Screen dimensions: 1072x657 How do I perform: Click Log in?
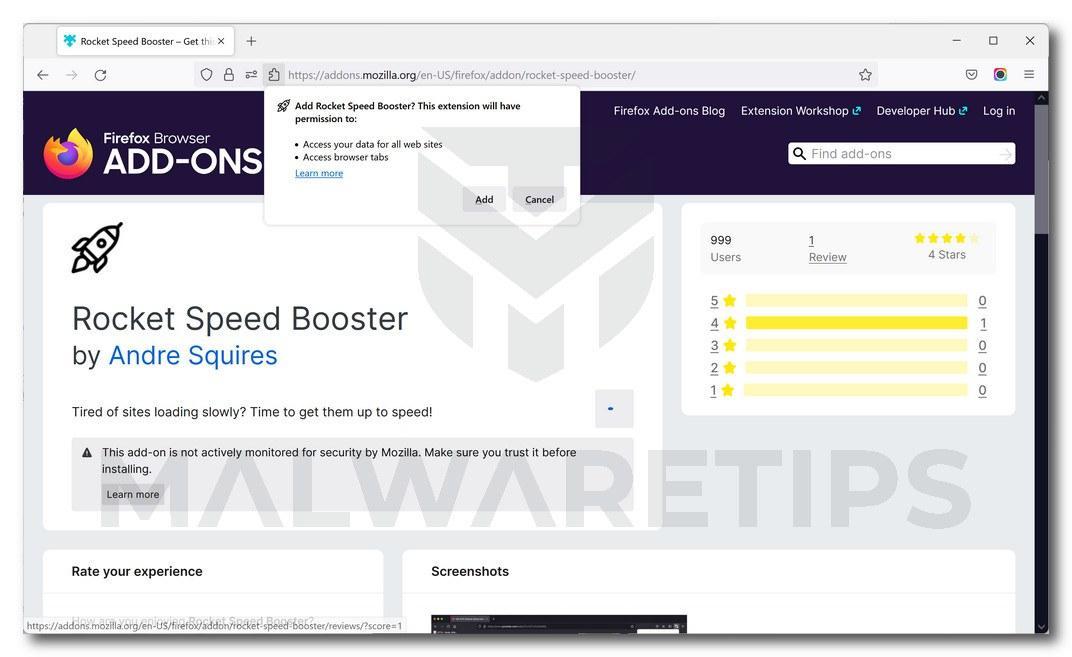999,111
